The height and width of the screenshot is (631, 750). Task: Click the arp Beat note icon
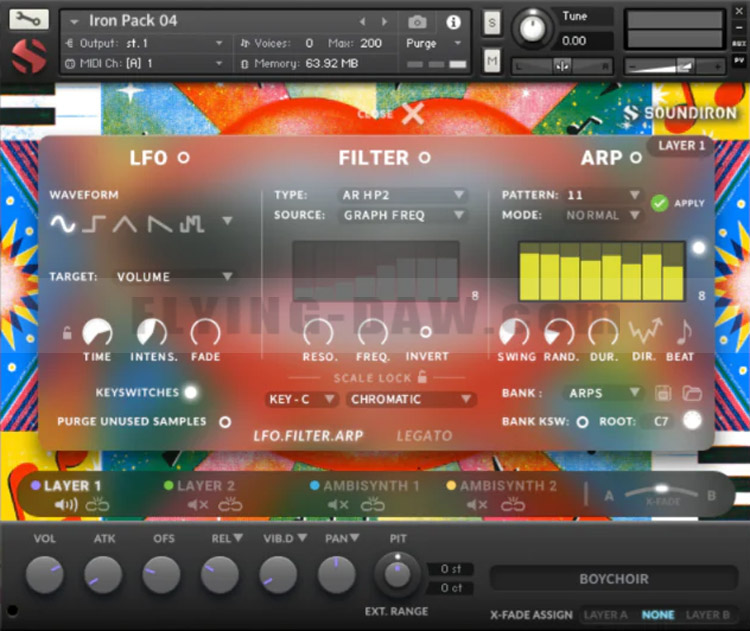(x=684, y=333)
